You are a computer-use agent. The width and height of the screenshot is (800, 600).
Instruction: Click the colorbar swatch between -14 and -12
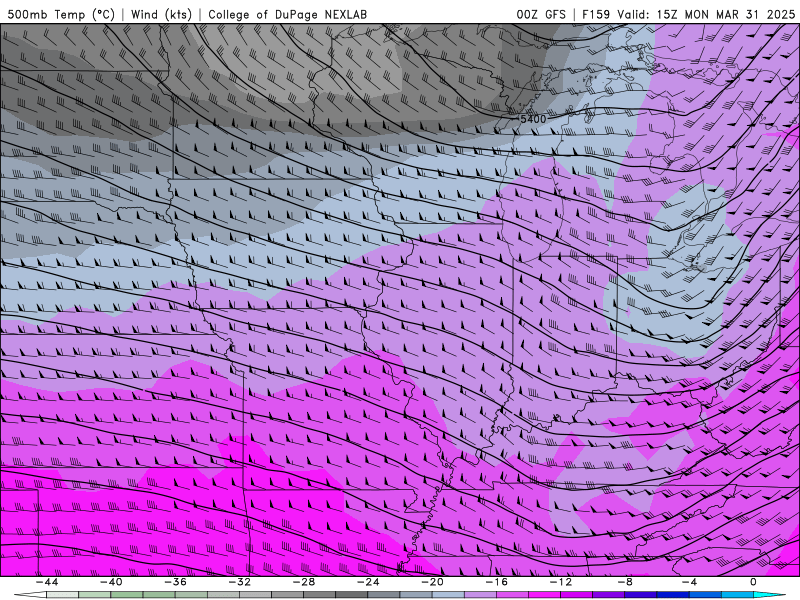coord(544,595)
